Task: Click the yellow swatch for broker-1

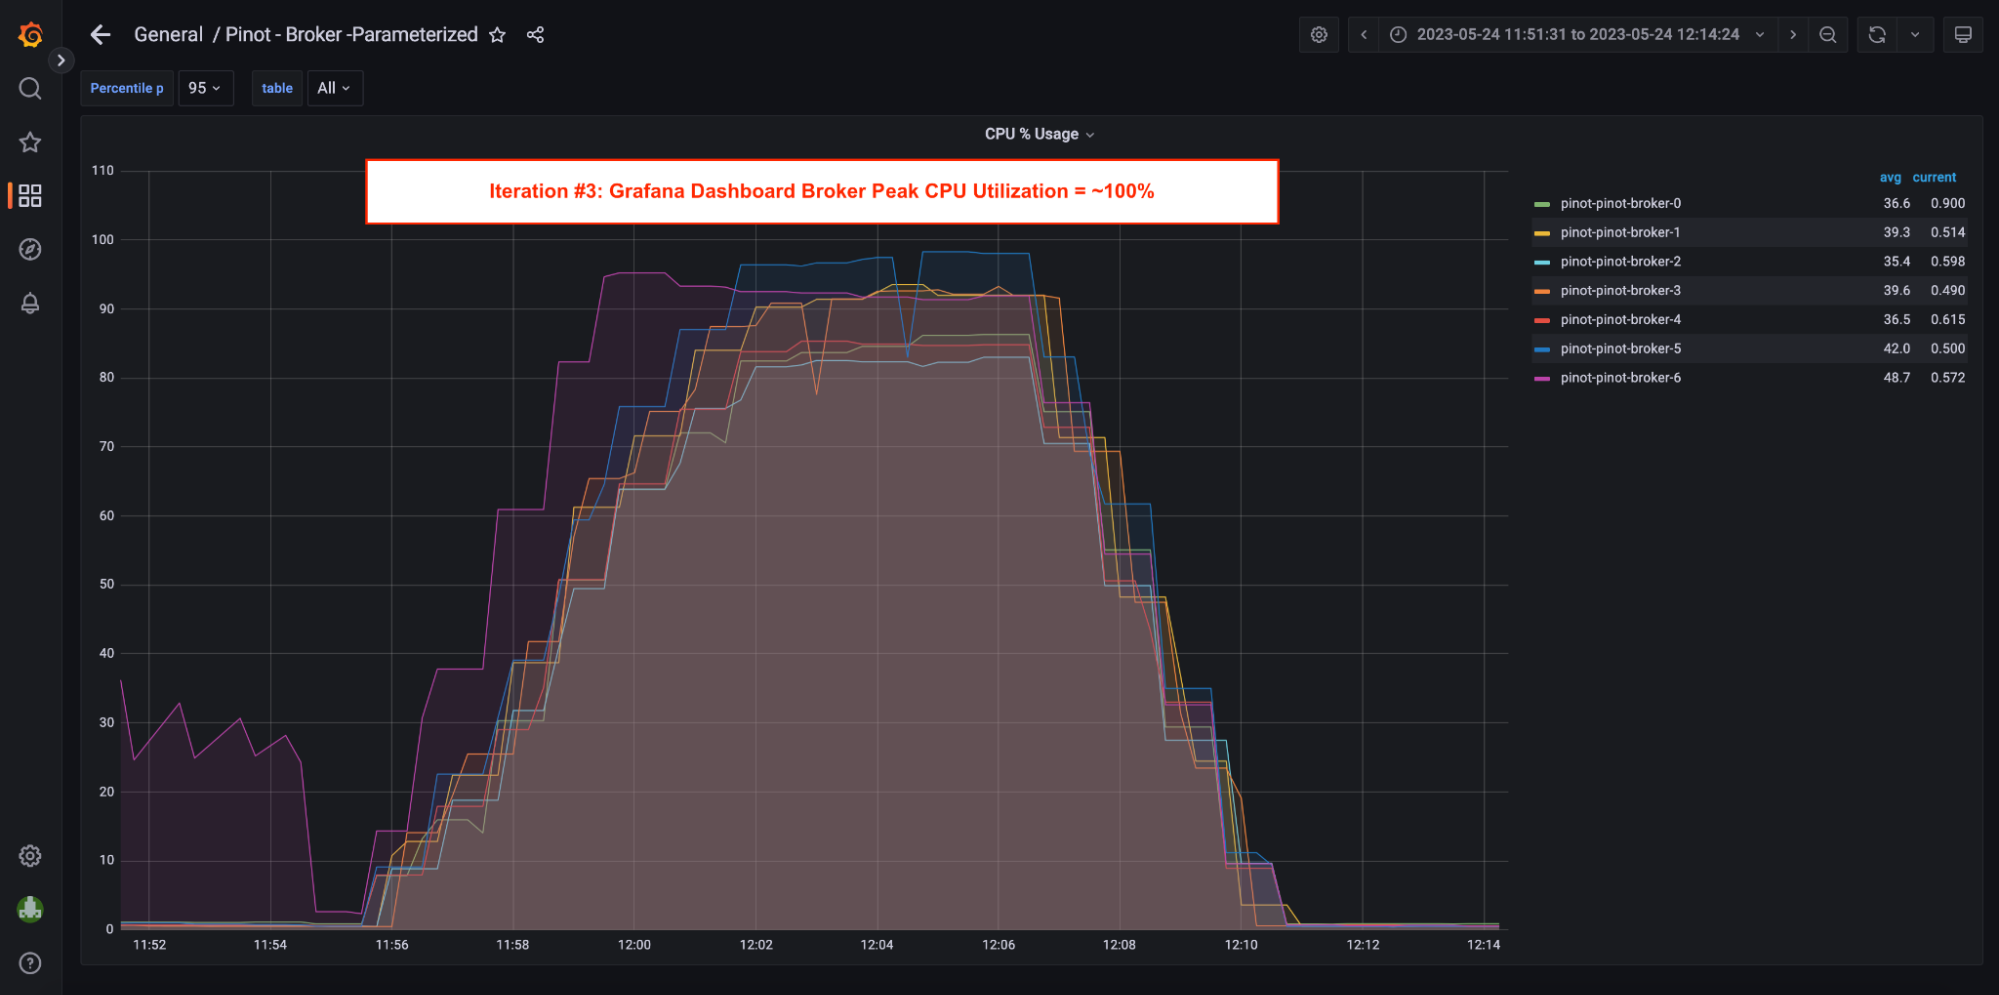Action: [x=1542, y=233]
